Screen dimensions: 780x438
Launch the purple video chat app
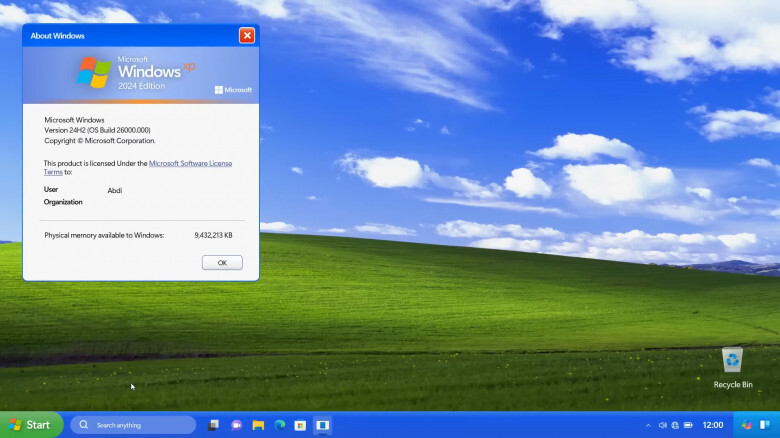tap(236, 425)
